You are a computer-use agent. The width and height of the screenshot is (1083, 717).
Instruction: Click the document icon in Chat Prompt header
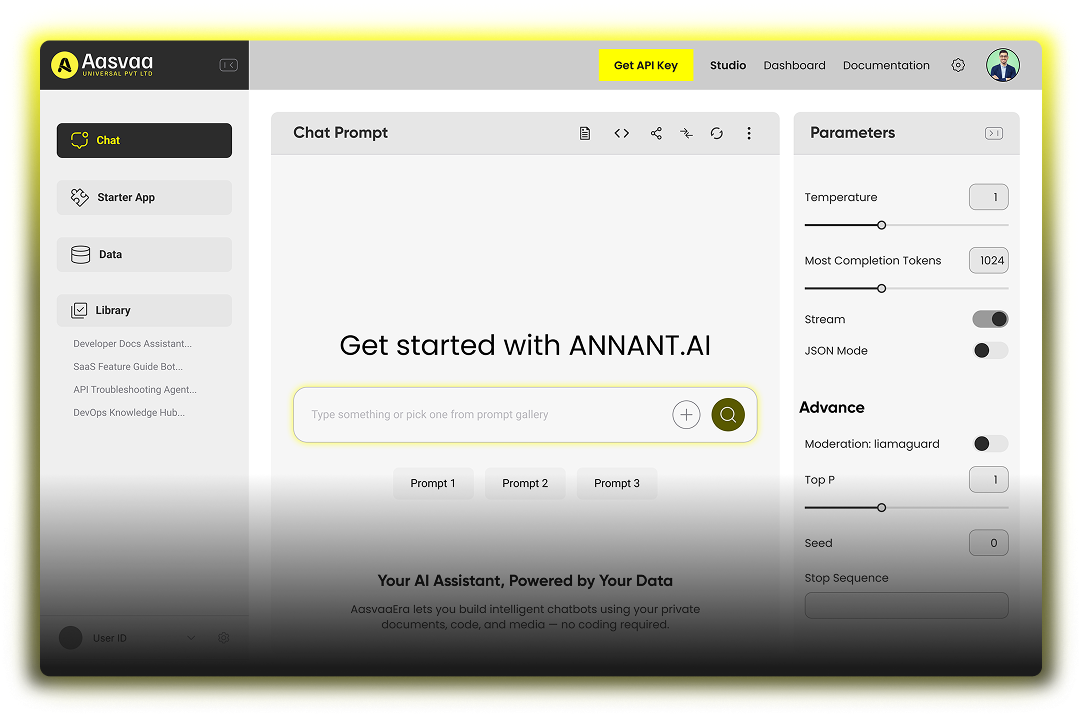point(585,133)
